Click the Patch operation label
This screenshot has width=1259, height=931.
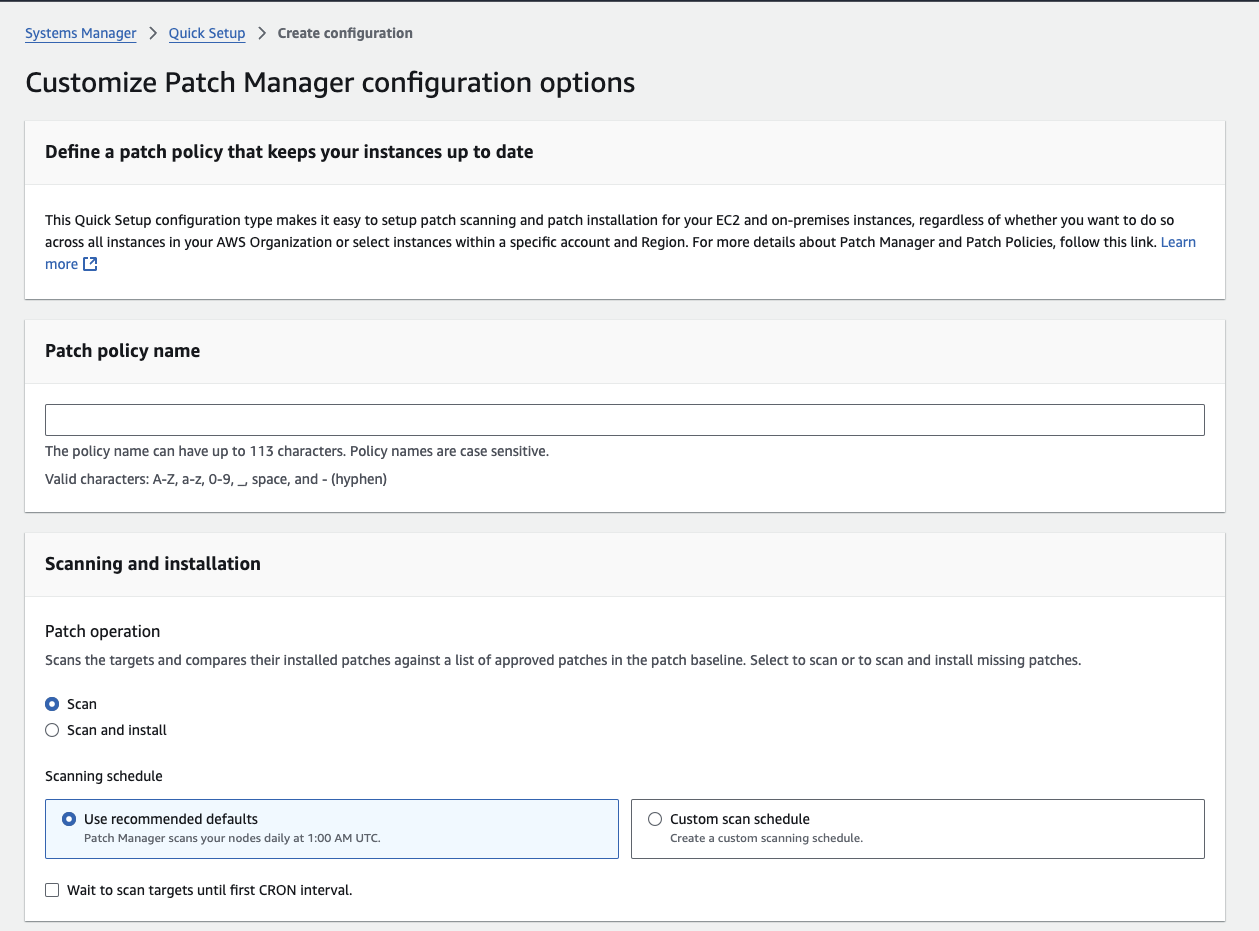(103, 631)
